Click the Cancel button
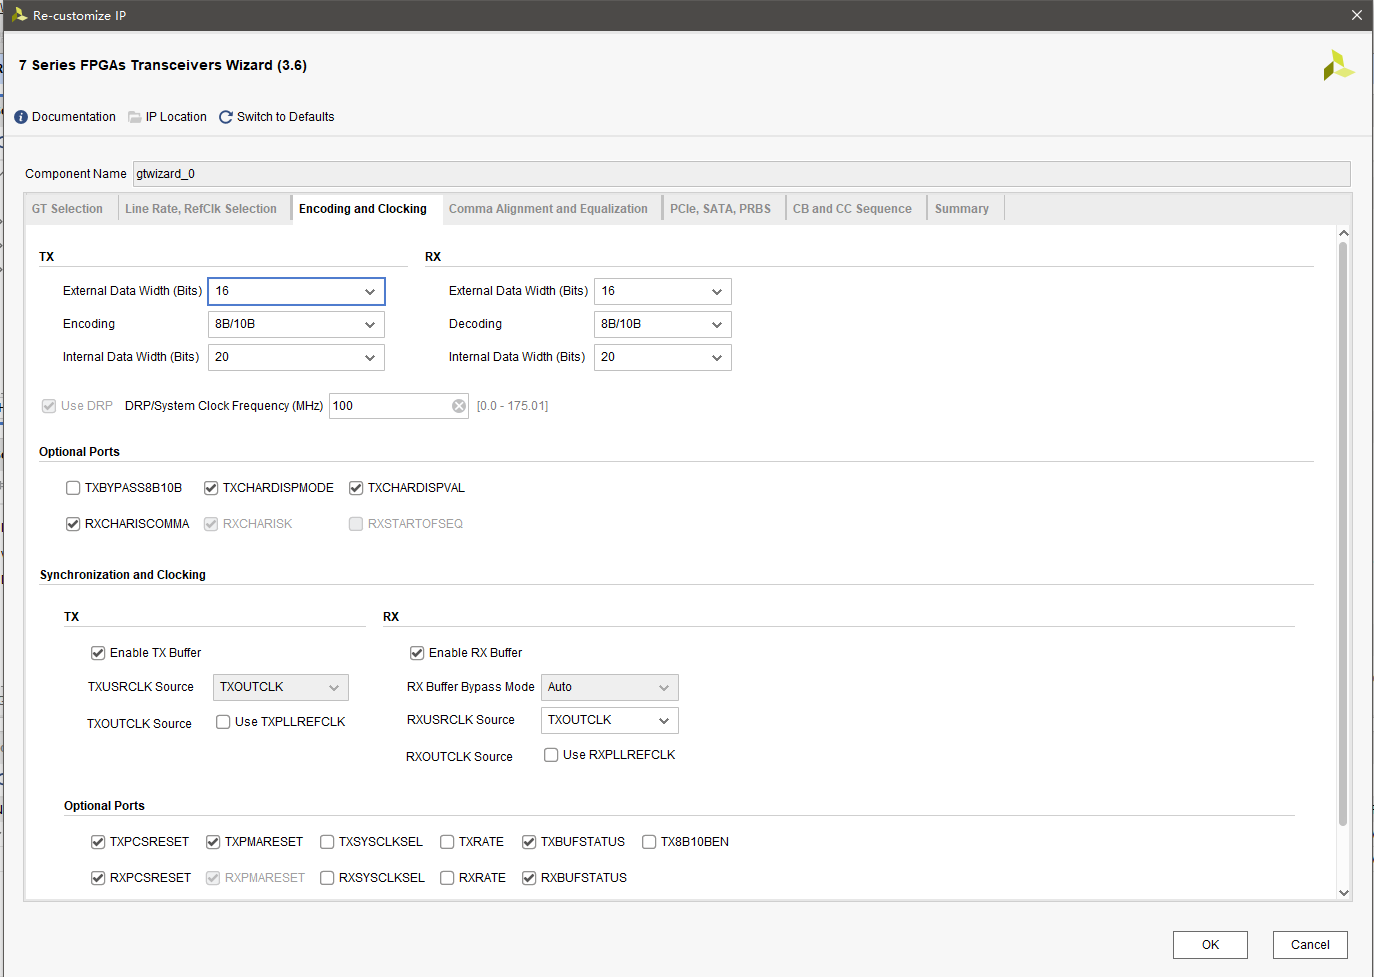Screen dimensions: 1374x977 (x=1310, y=945)
